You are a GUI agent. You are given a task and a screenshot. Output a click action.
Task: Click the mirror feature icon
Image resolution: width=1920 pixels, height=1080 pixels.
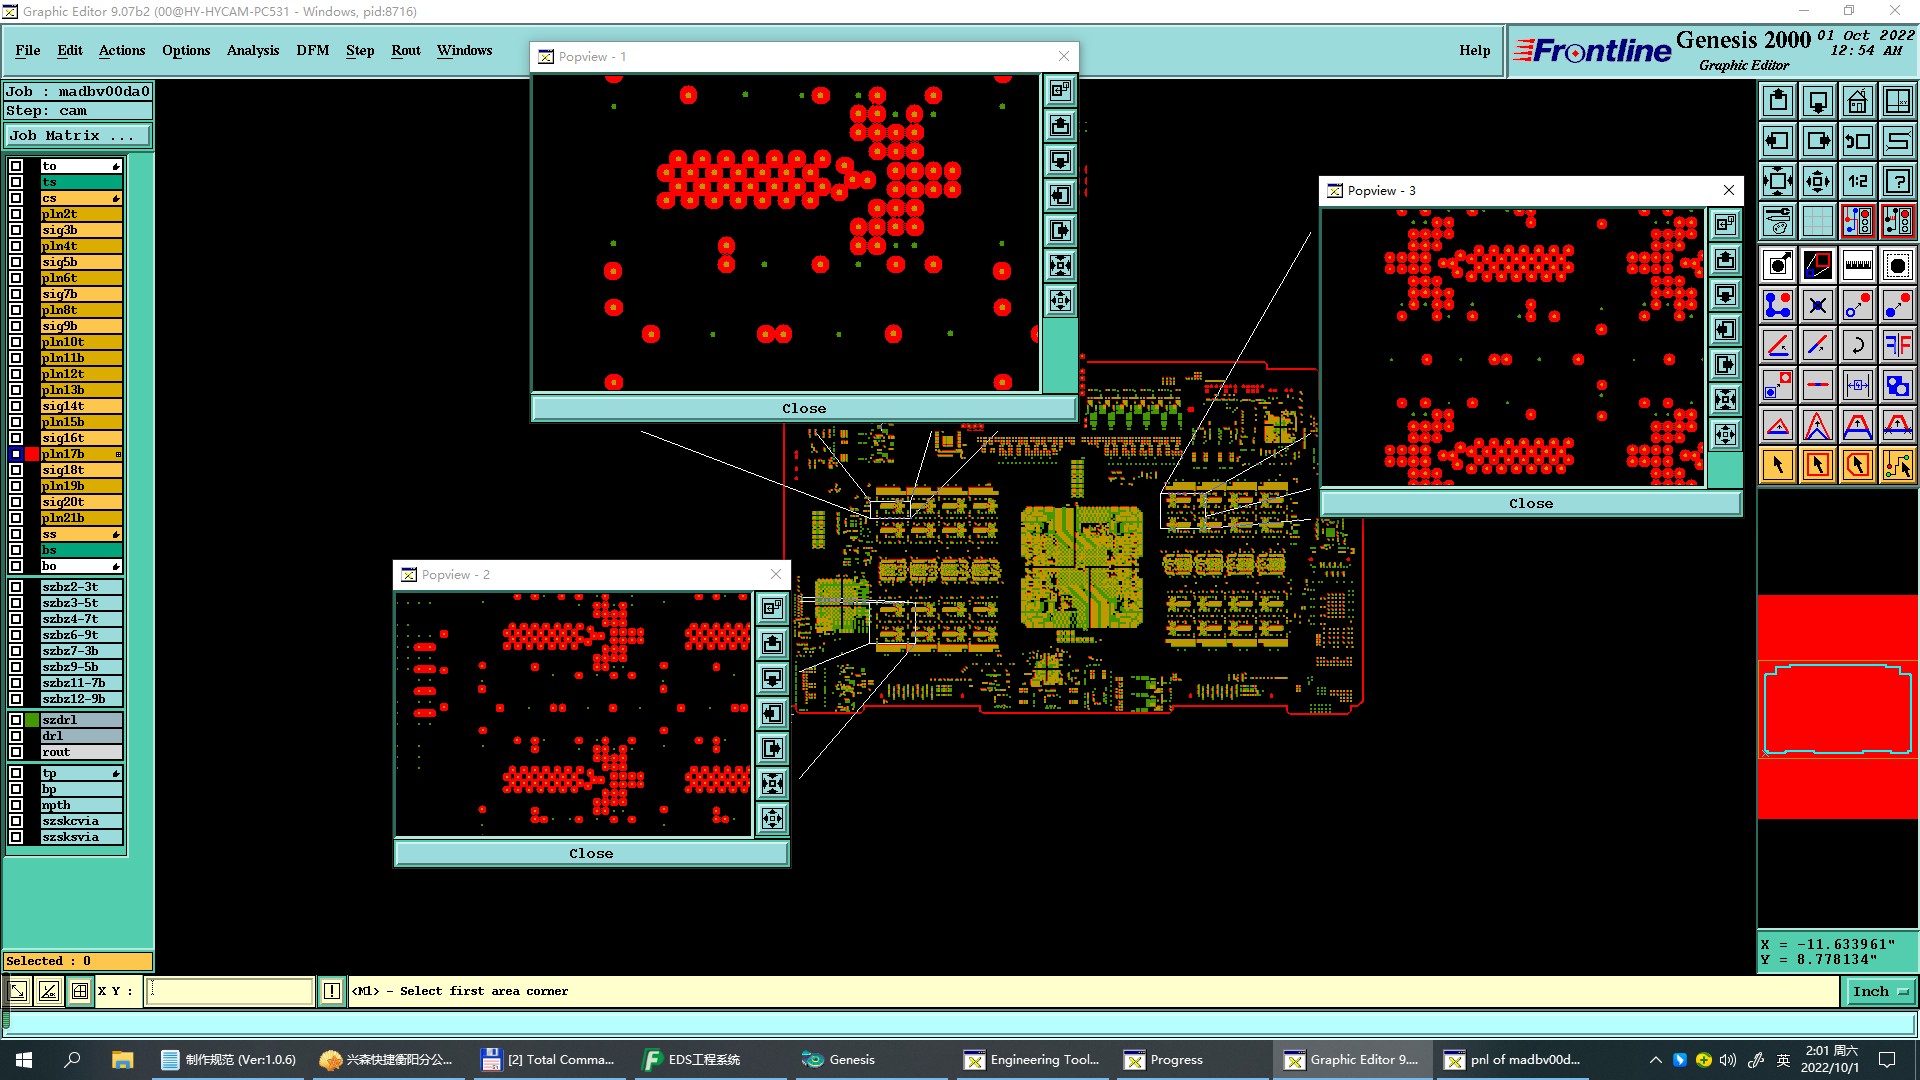point(1897,345)
